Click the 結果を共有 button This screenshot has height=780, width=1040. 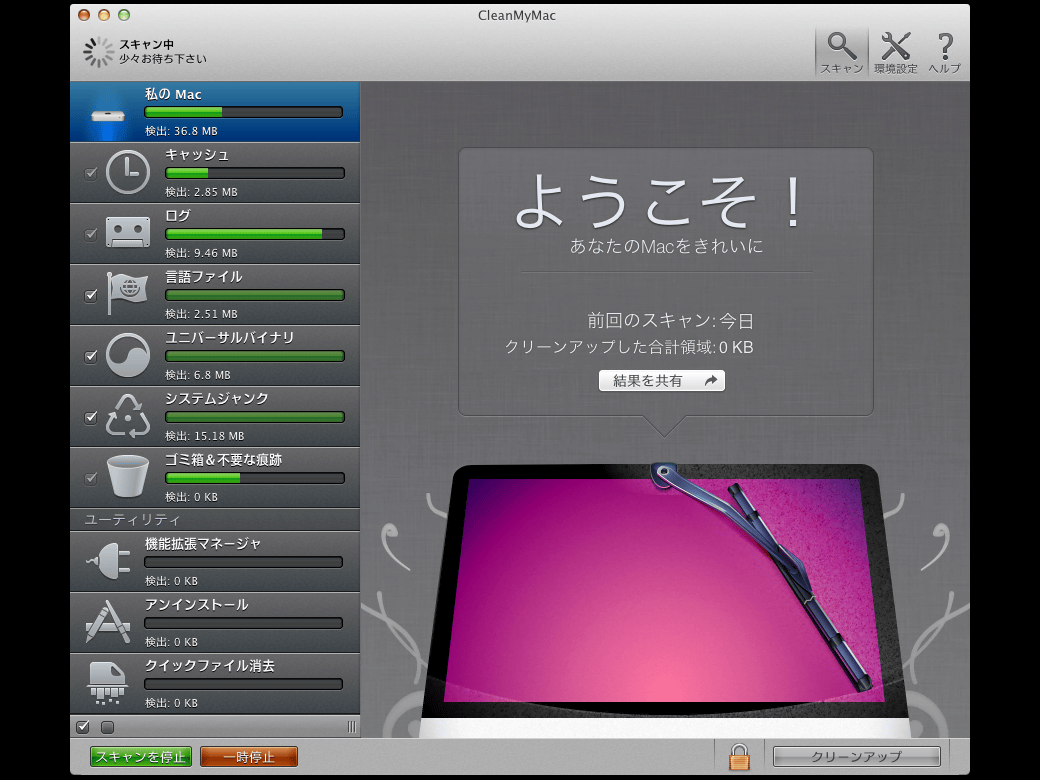coord(661,381)
